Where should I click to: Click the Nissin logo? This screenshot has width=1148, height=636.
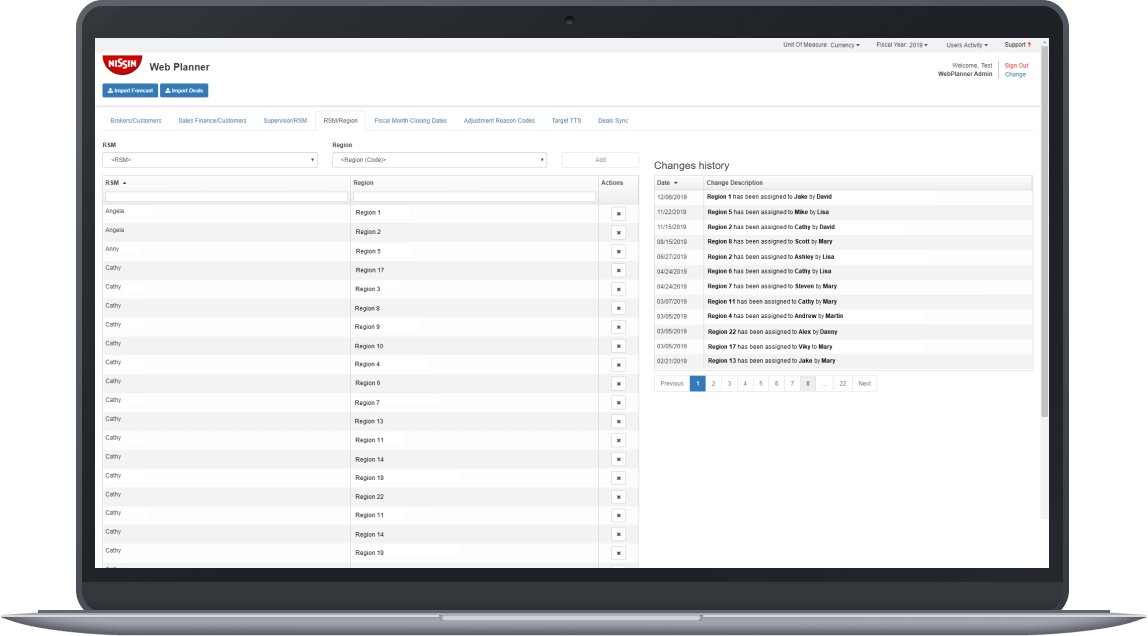pyautogui.click(x=121, y=64)
